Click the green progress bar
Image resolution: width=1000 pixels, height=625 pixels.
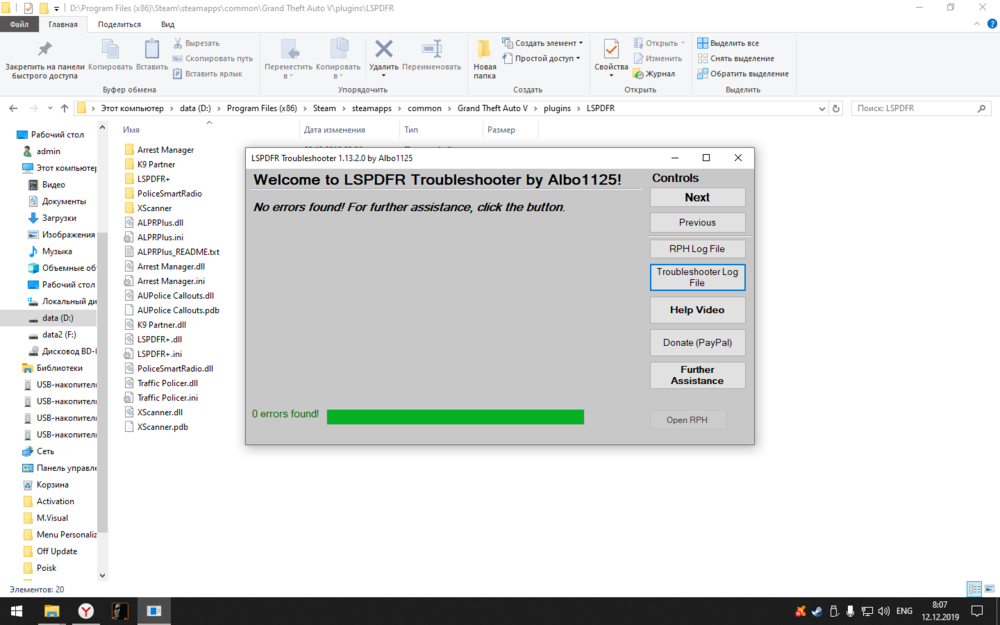point(455,417)
